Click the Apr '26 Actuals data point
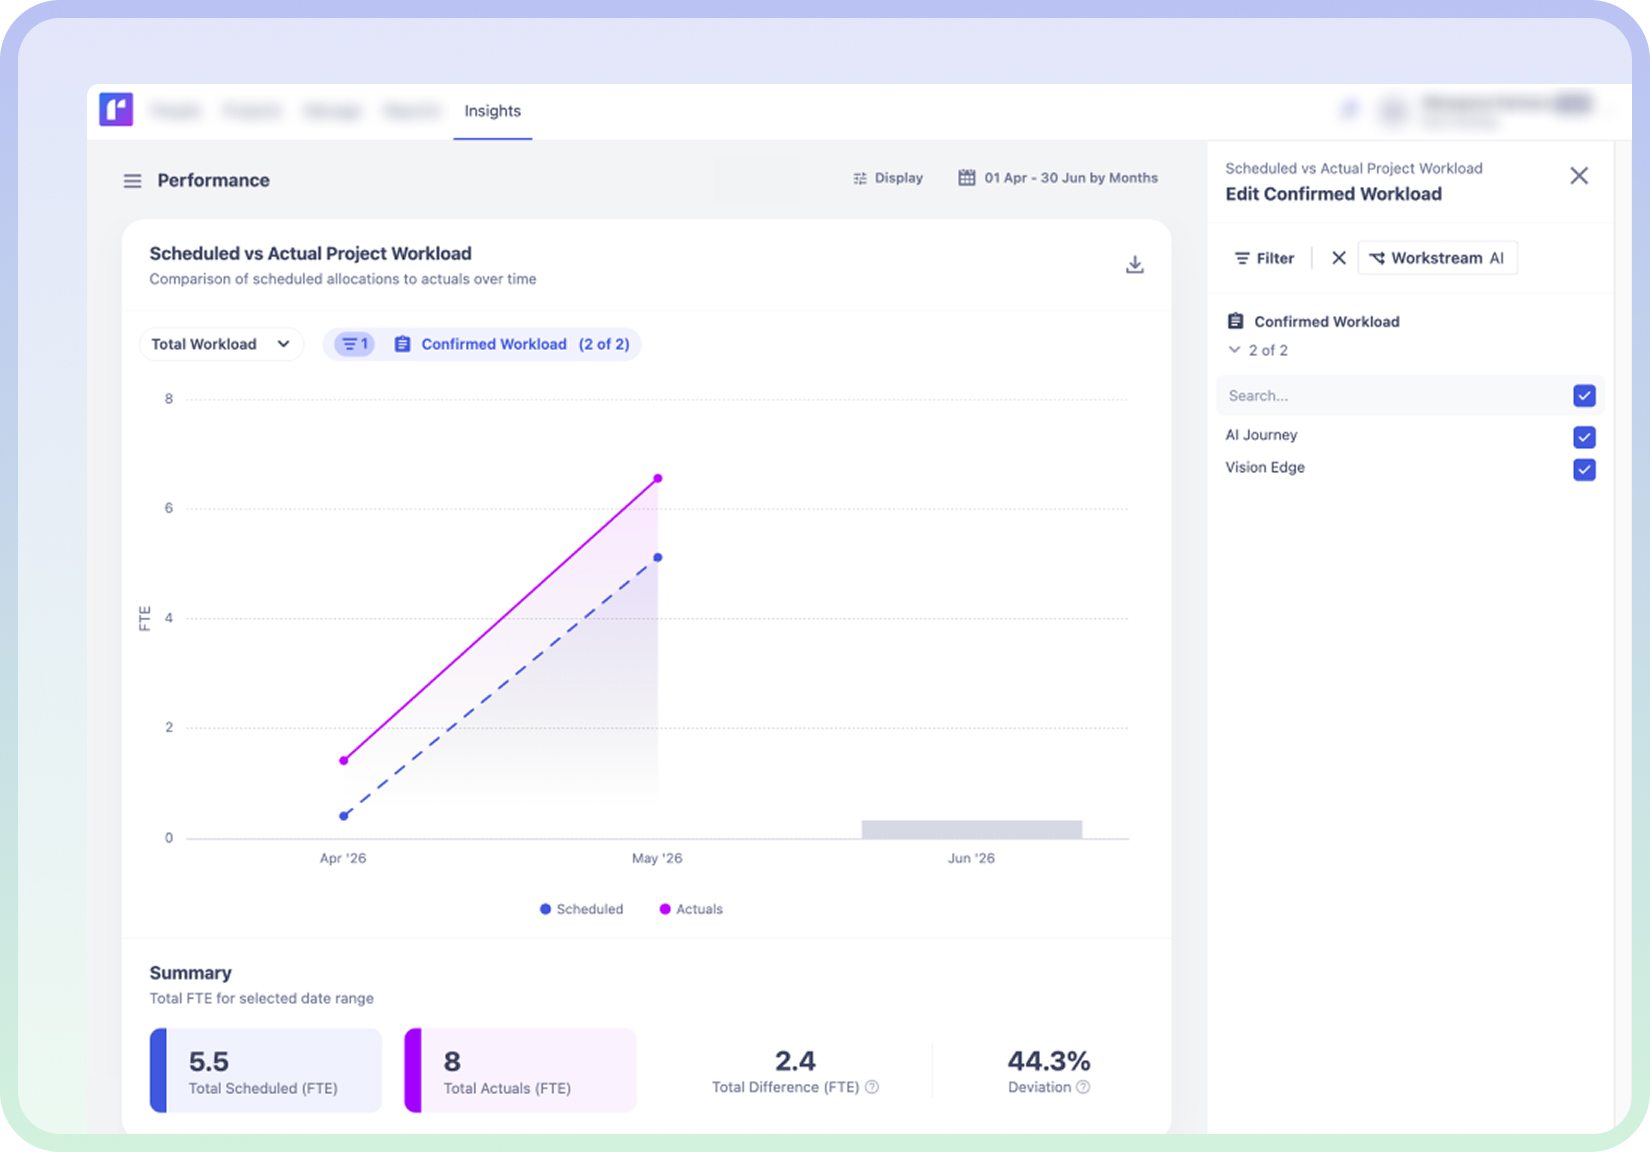This screenshot has height=1152, width=1650. (x=344, y=761)
